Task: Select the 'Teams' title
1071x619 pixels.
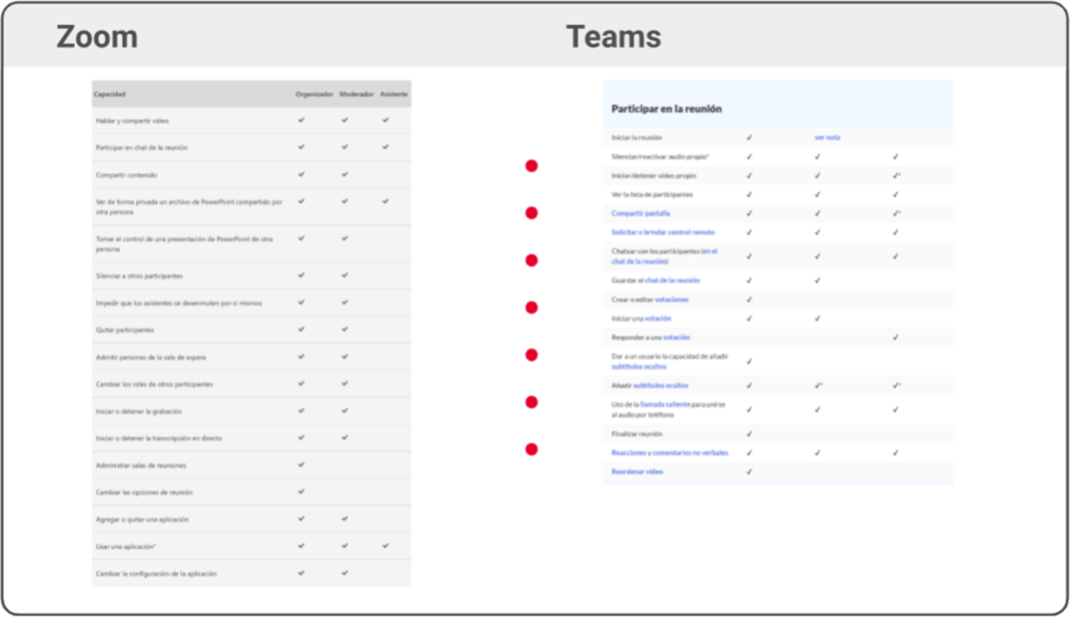Action: pyautogui.click(x=613, y=37)
